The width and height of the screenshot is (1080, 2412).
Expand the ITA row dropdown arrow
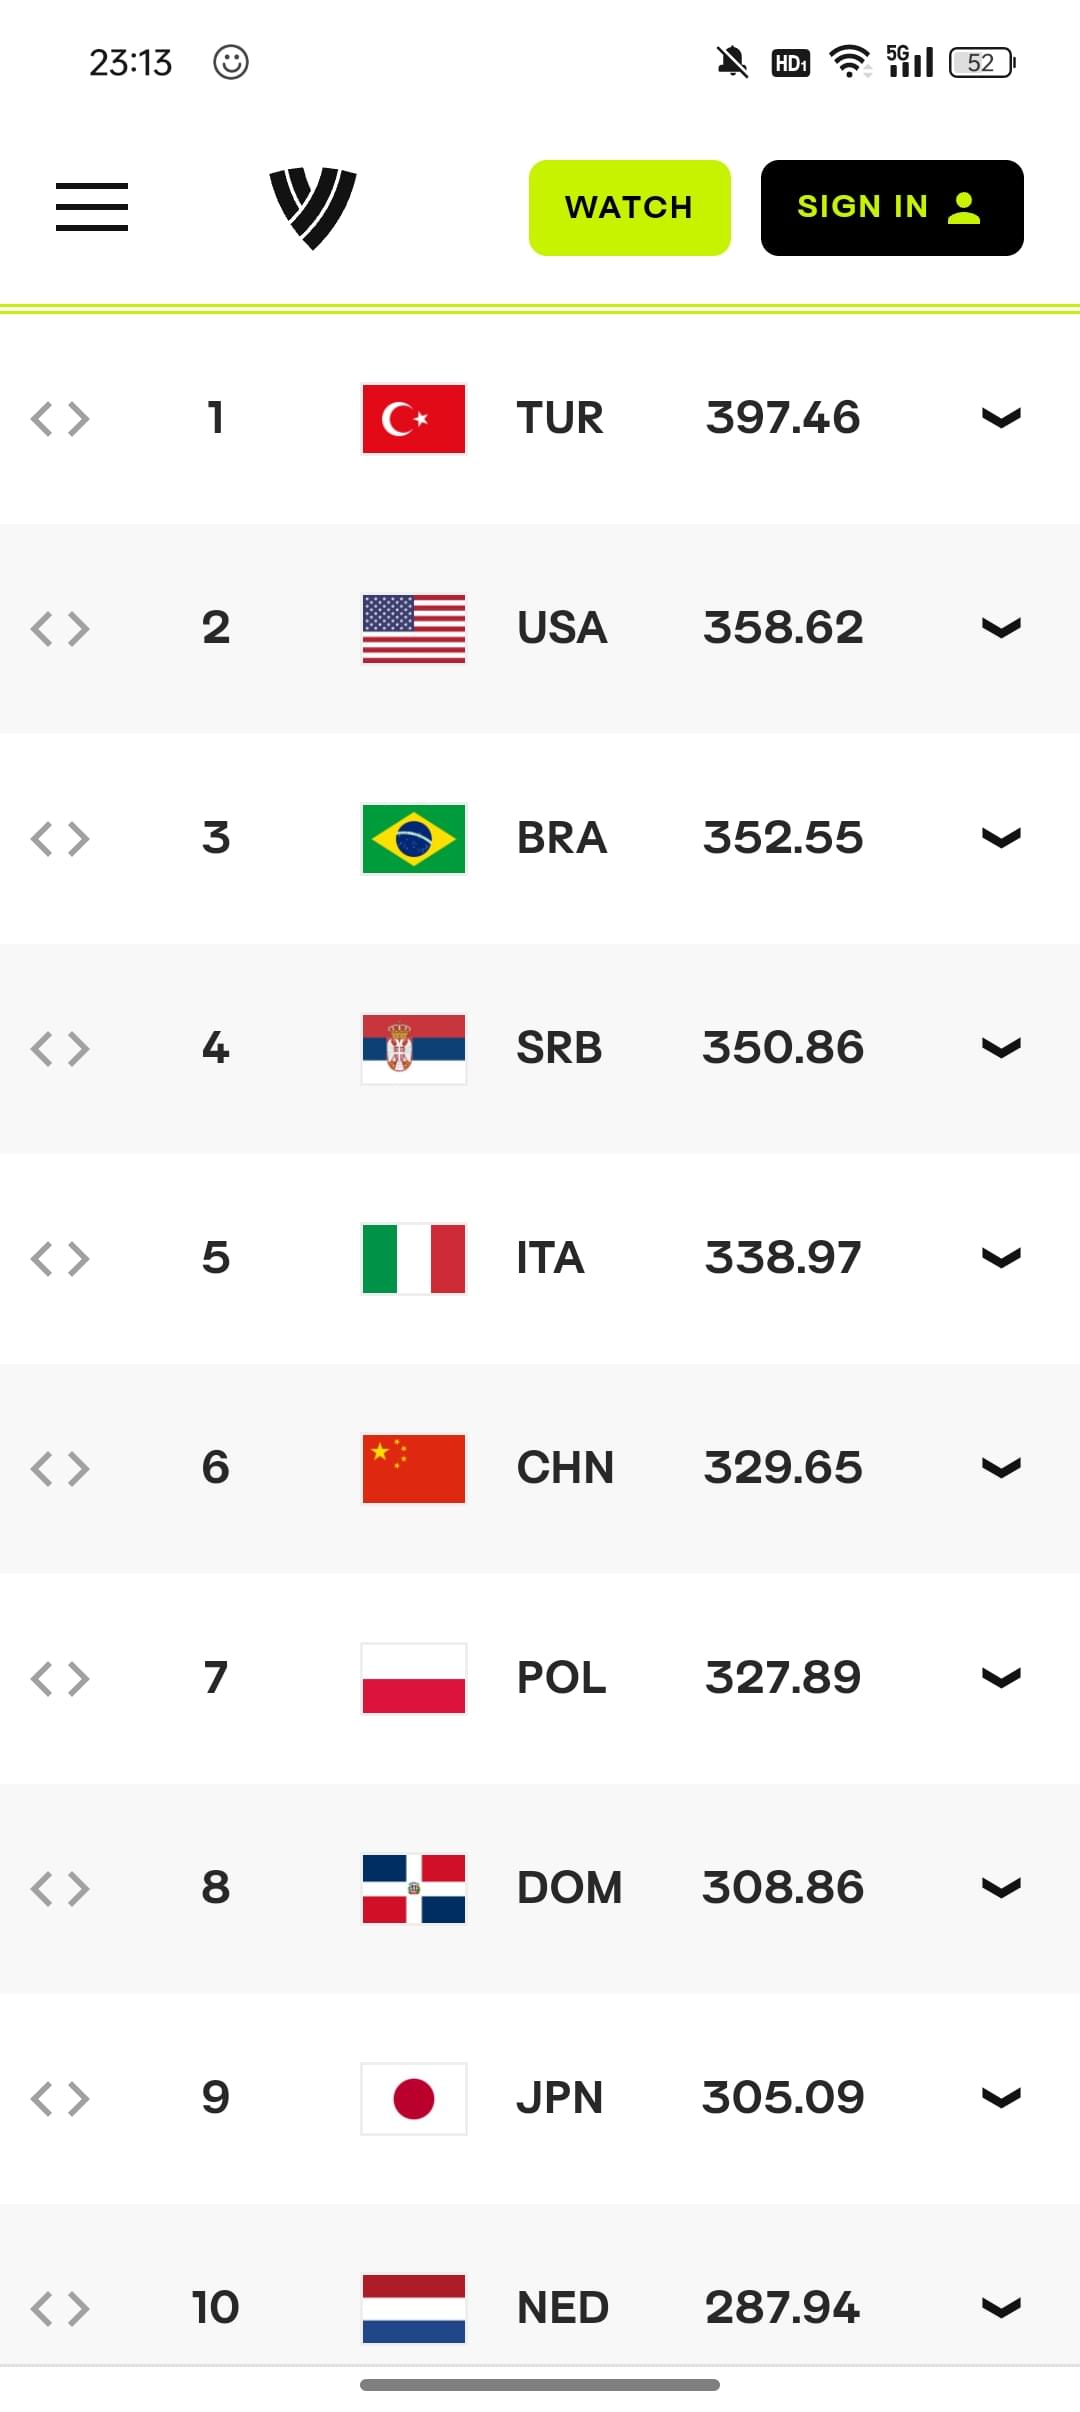point(1001,1258)
